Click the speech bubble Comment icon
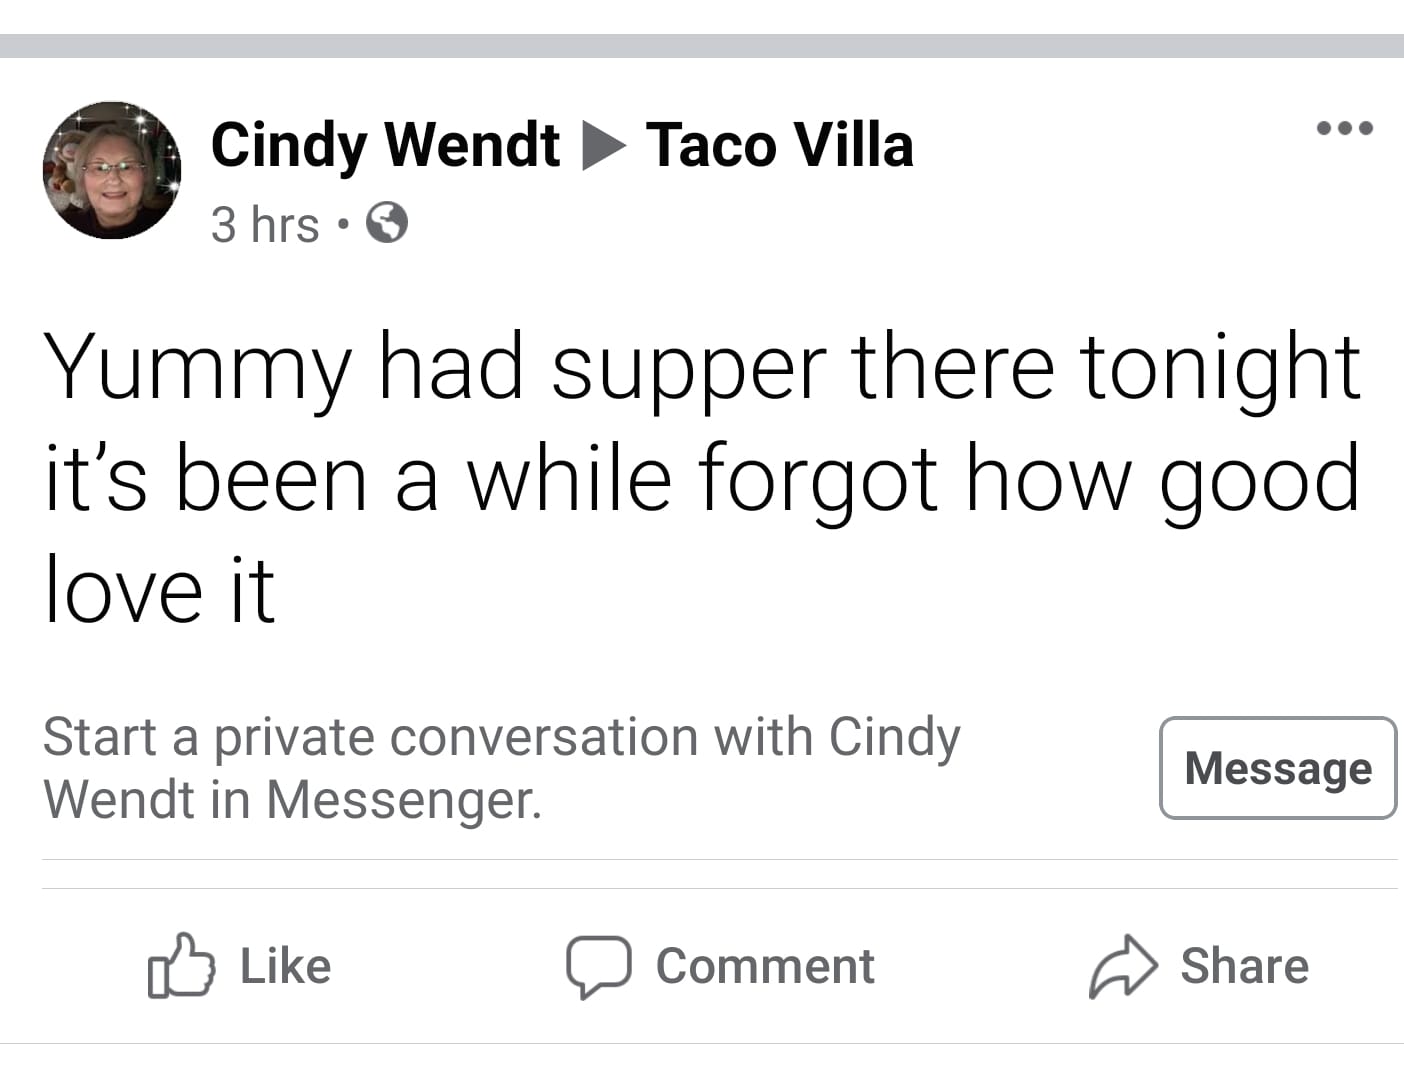The image size is (1404, 1070). [x=598, y=967]
